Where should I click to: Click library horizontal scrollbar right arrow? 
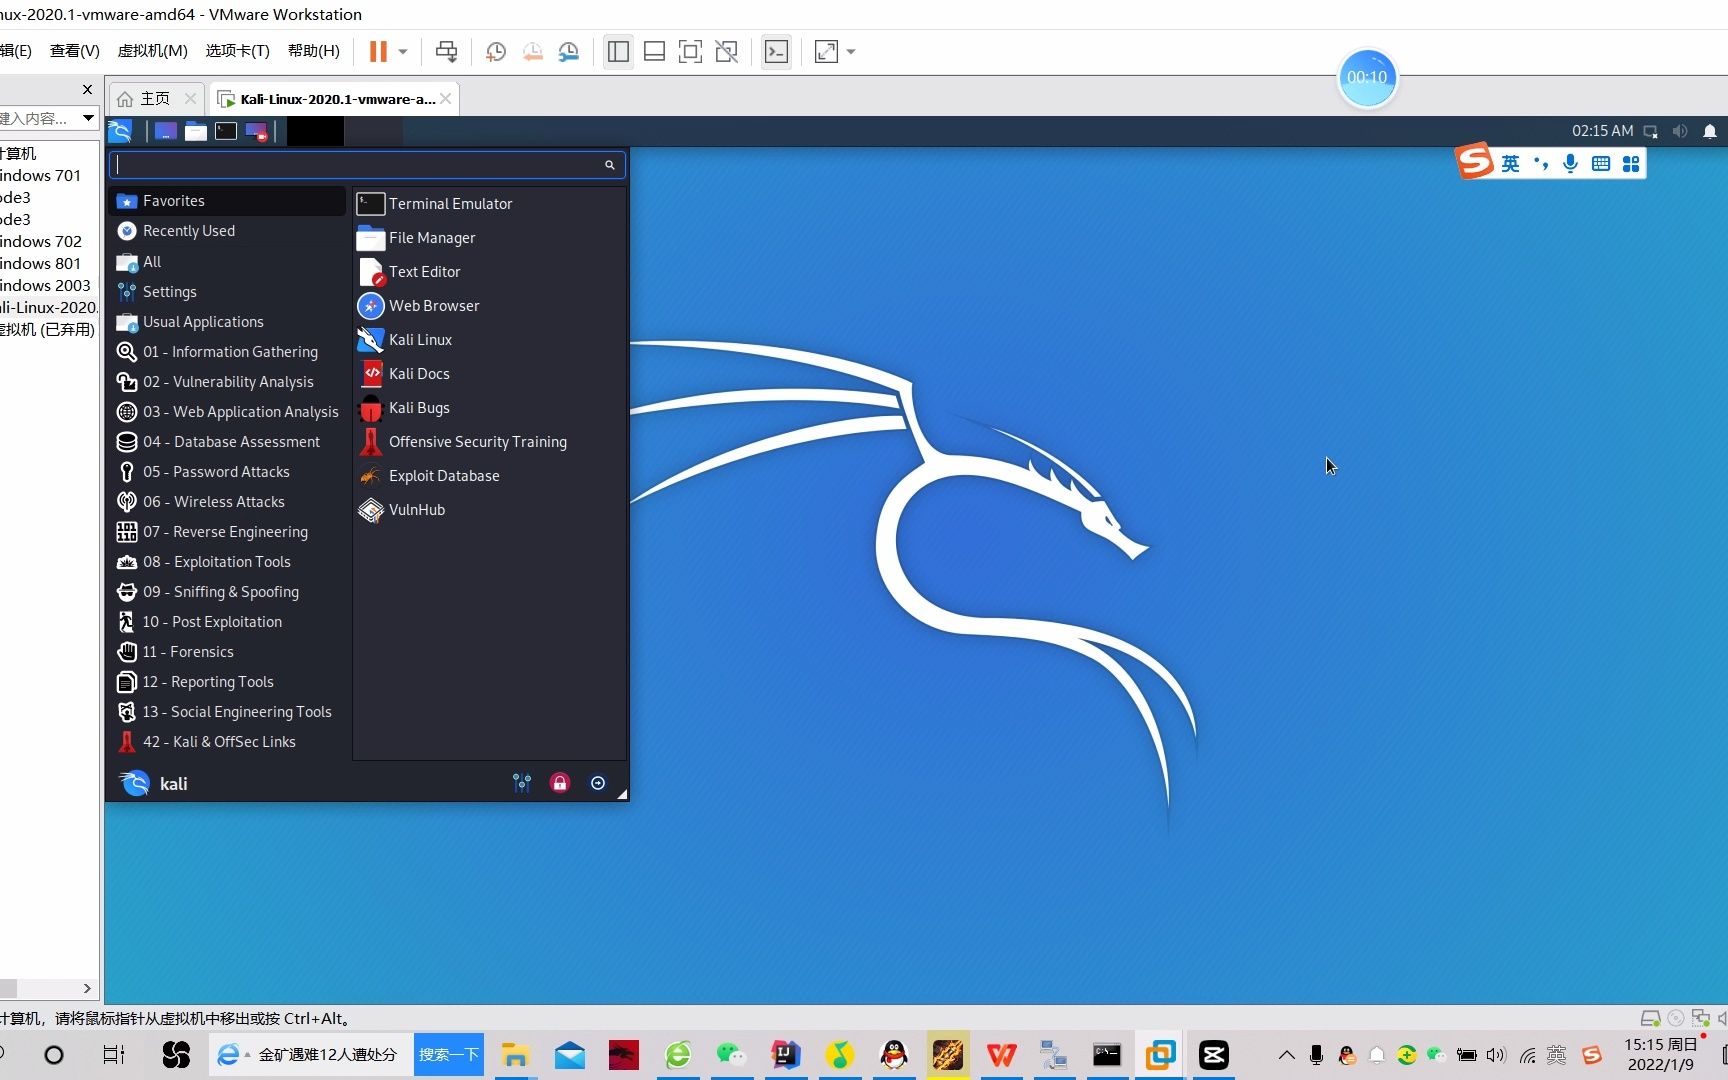pyautogui.click(x=87, y=988)
